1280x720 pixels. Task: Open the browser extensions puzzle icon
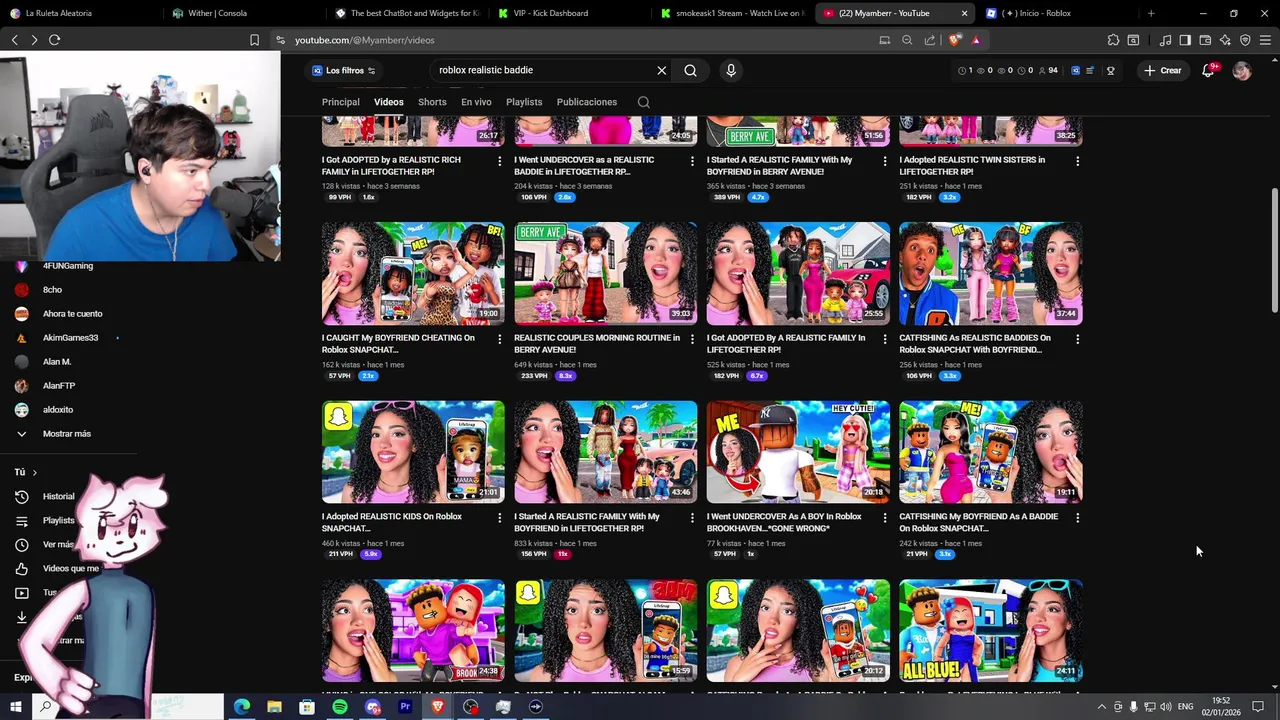click(1113, 40)
